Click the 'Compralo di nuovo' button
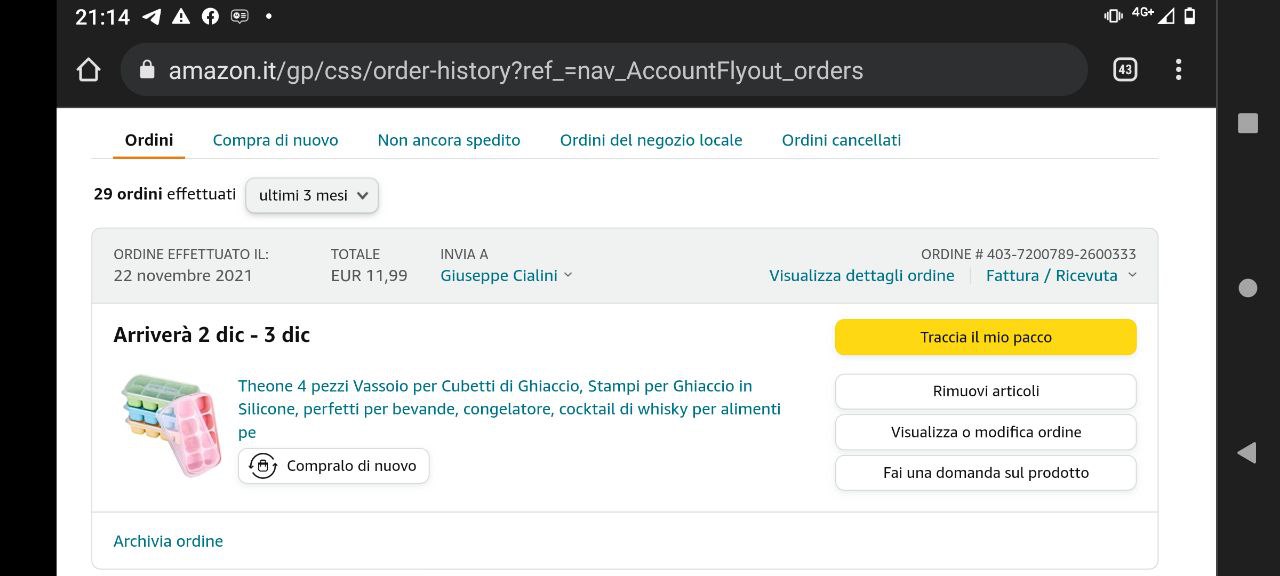This screenshot has width=1280, height=576. (x=334, y=466)
